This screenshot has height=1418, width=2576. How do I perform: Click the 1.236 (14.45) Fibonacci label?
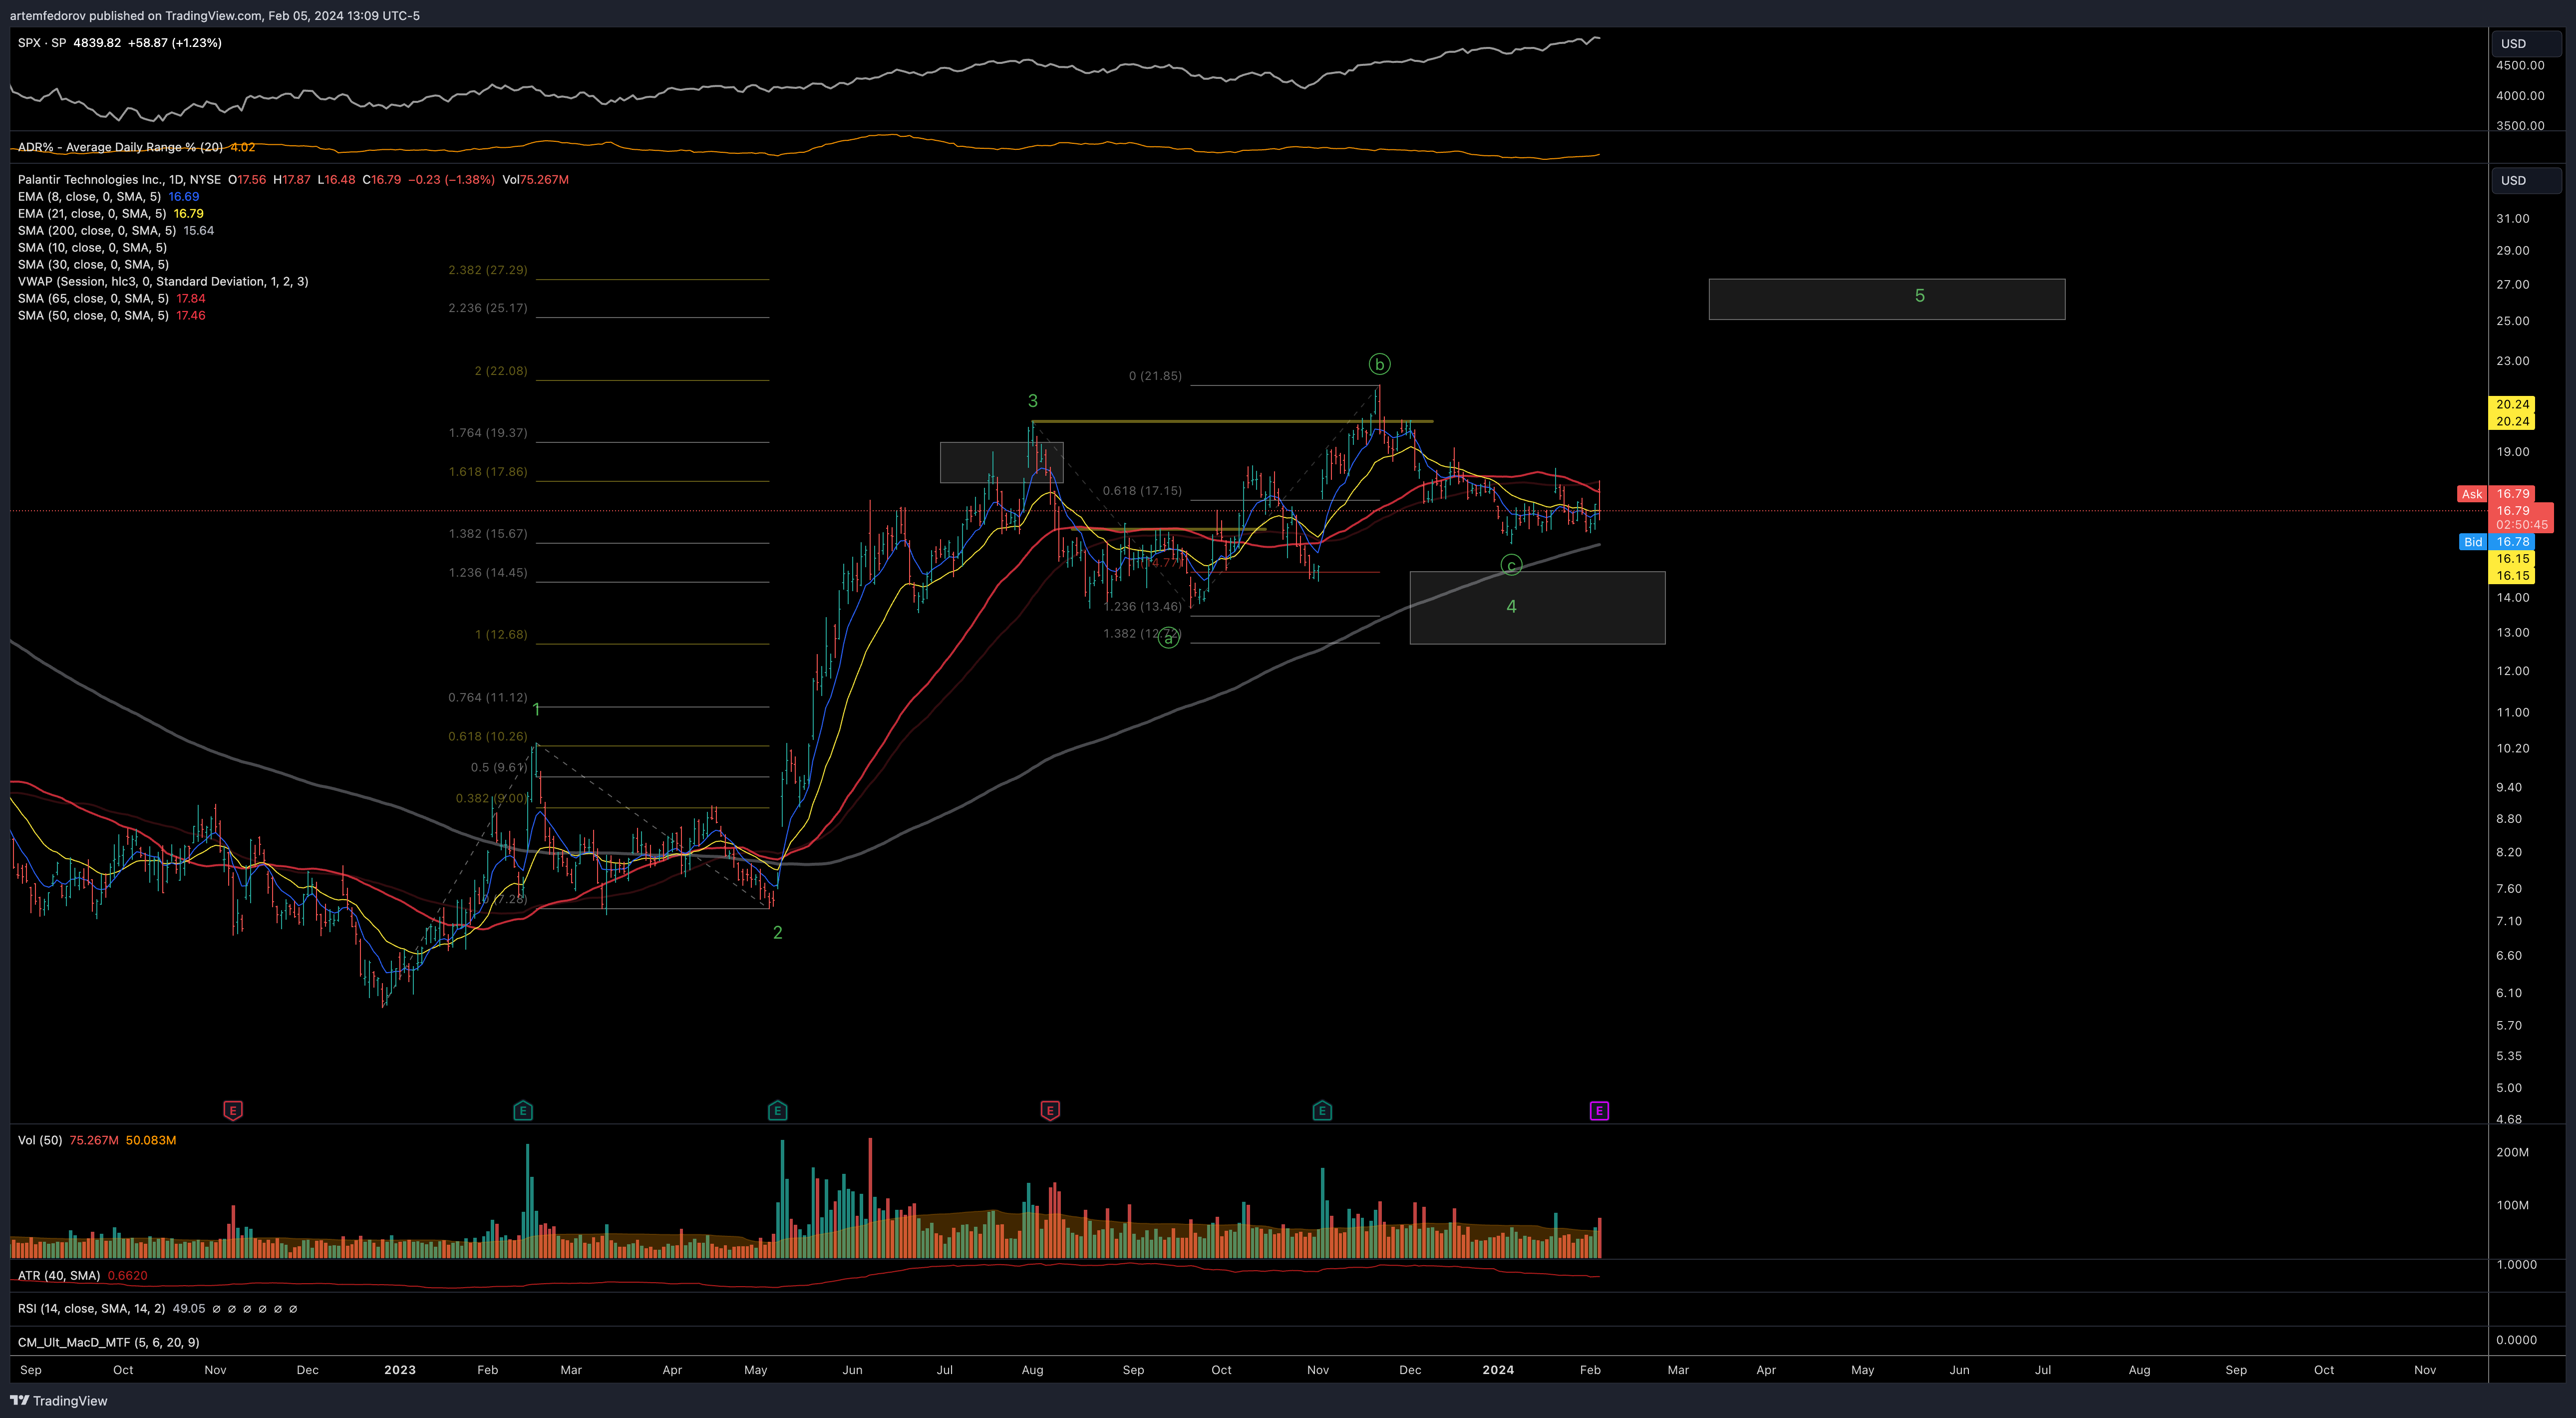(x=488, y=573)
